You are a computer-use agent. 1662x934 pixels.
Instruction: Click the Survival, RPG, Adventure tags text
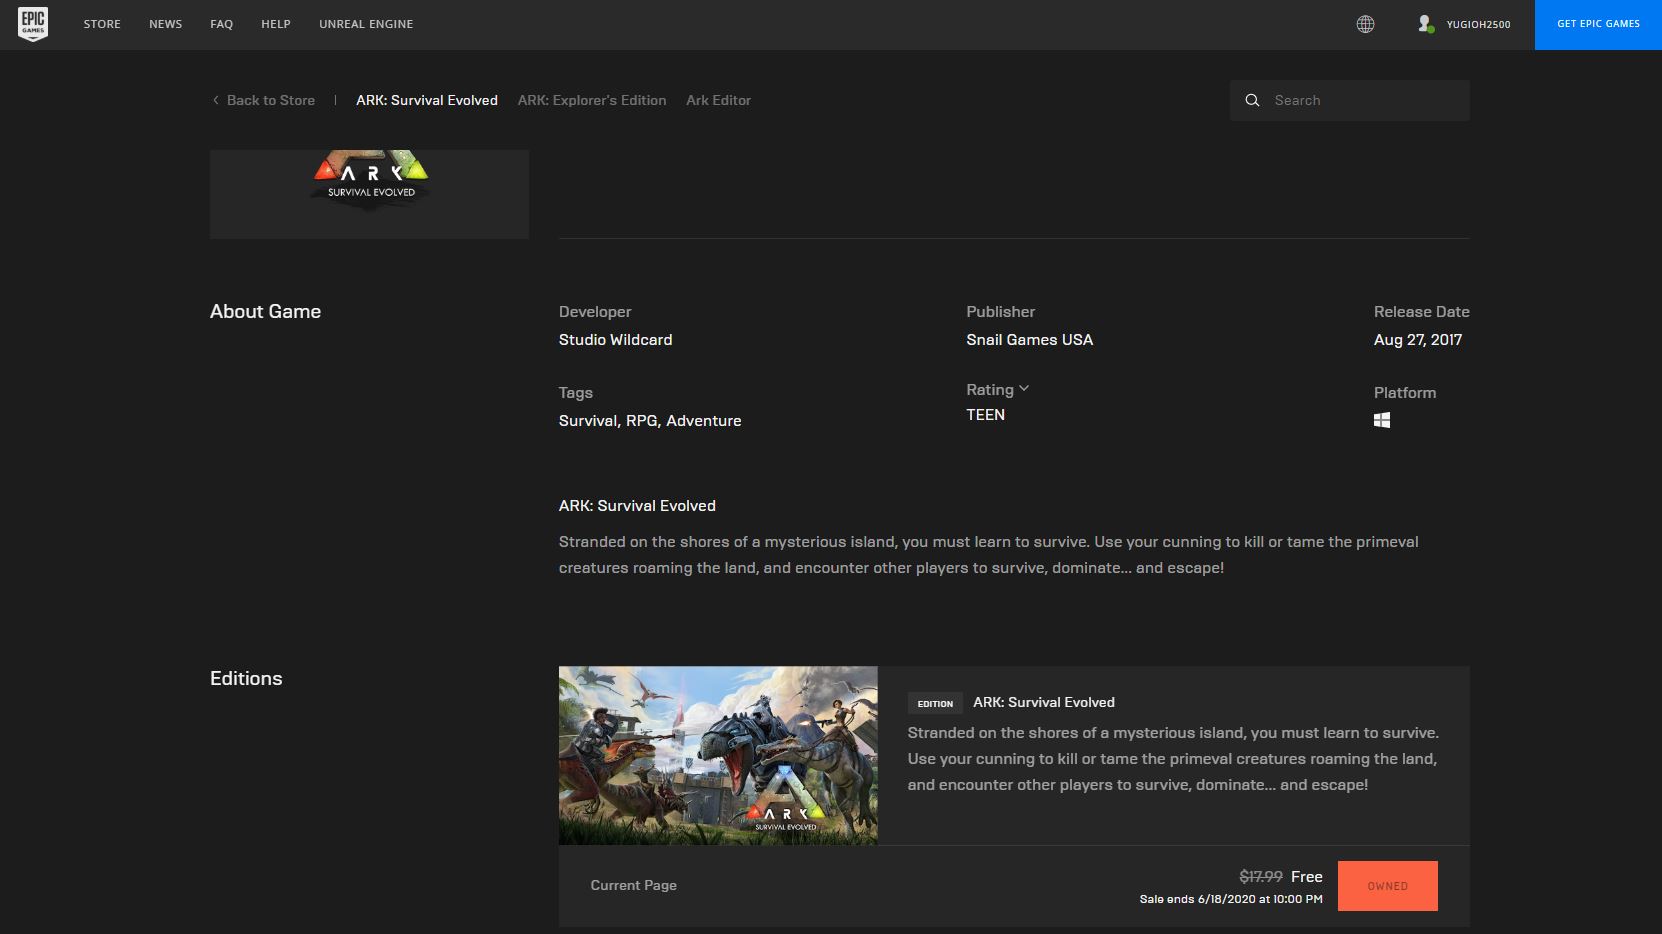650,420
